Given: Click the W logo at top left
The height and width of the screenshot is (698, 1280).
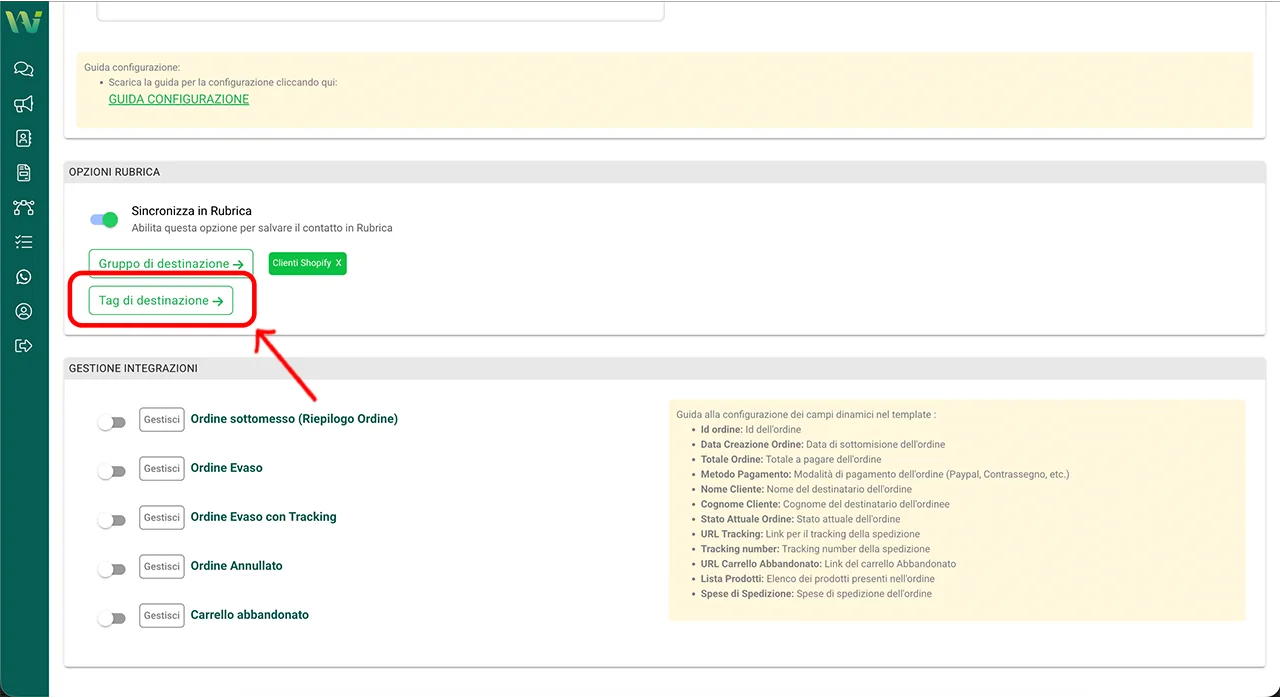Looking at the screenshot, I should point(24,21).
